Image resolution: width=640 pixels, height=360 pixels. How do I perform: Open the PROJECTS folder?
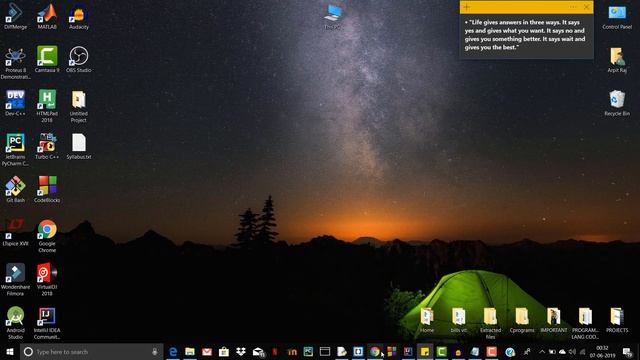(617, 320)
